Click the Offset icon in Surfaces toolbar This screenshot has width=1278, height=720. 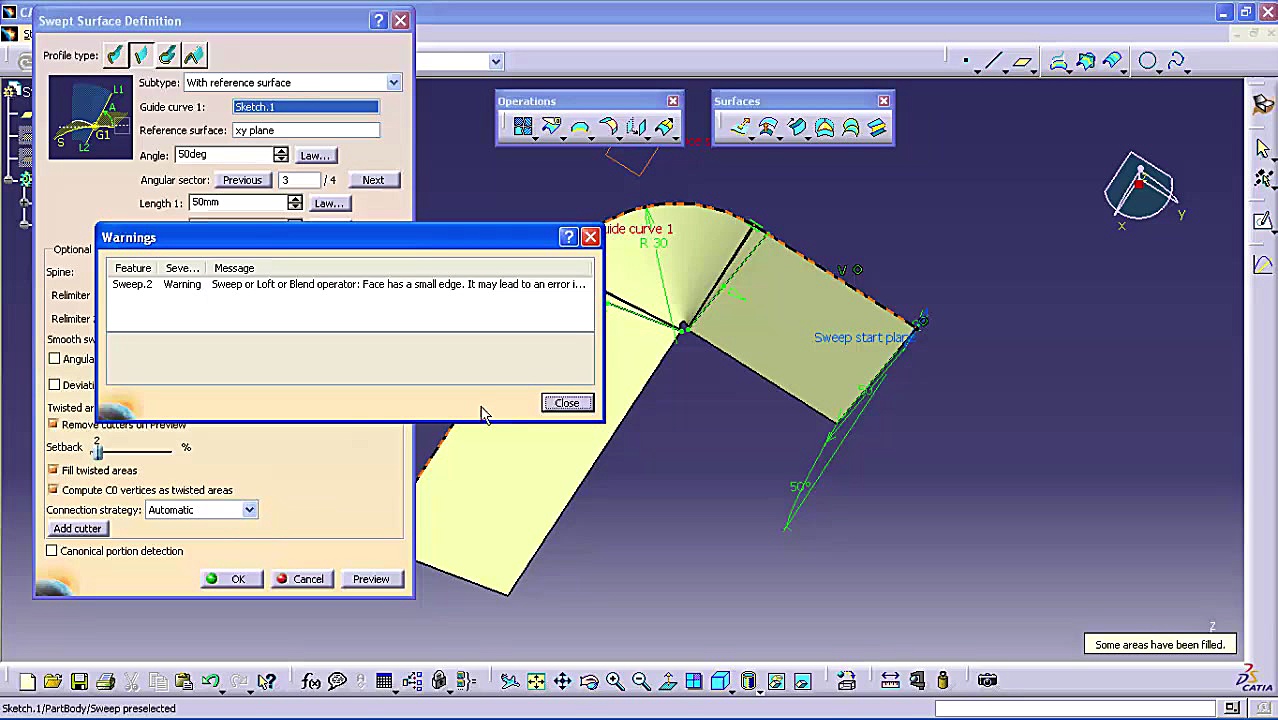click(768, 126)
